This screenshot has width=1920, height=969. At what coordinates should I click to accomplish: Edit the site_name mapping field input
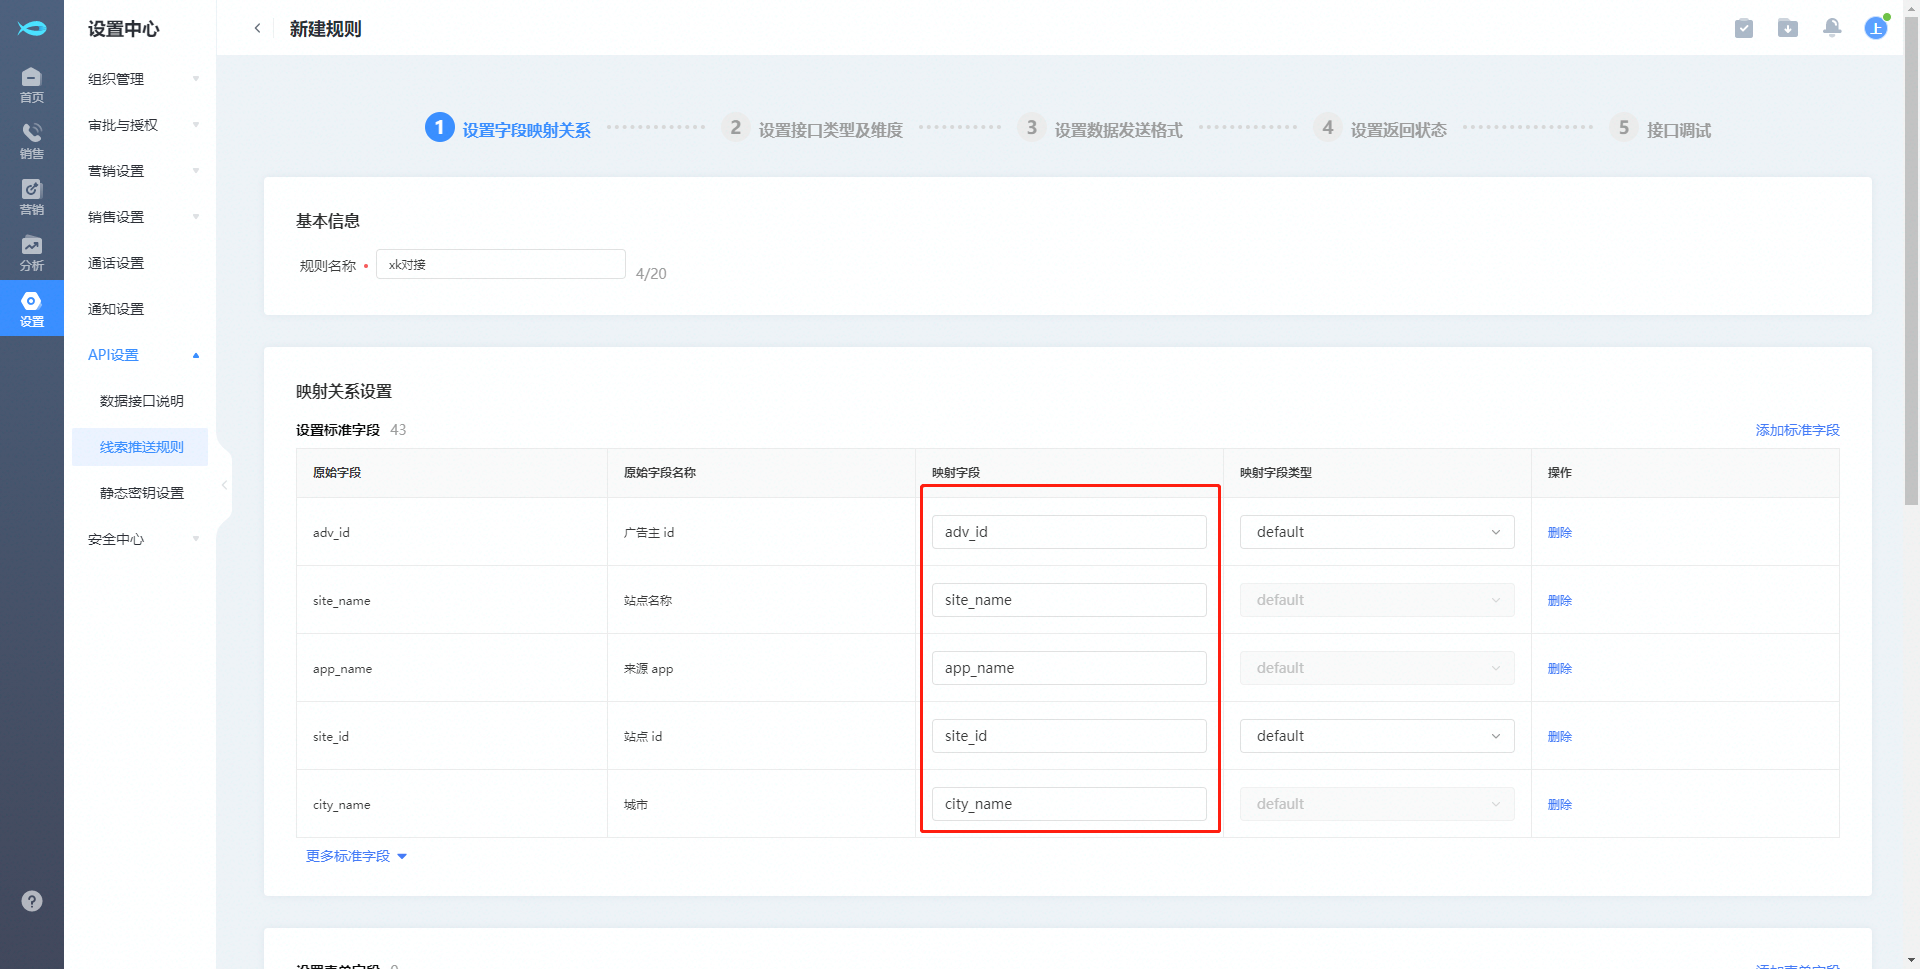[1069, 600]
